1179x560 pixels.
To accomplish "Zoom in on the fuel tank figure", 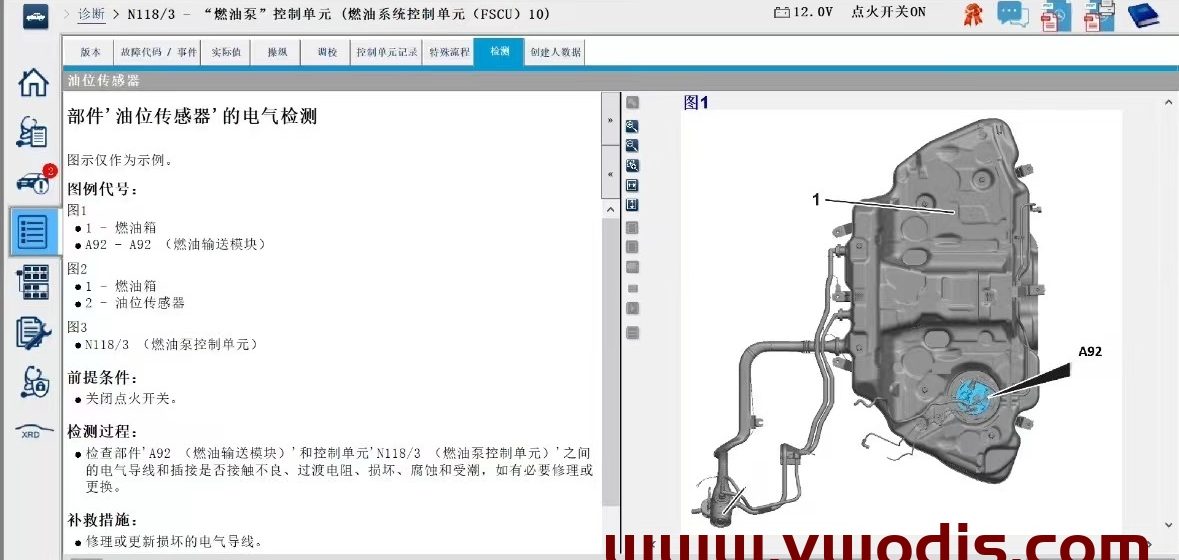I will click(x=632, y=126).
